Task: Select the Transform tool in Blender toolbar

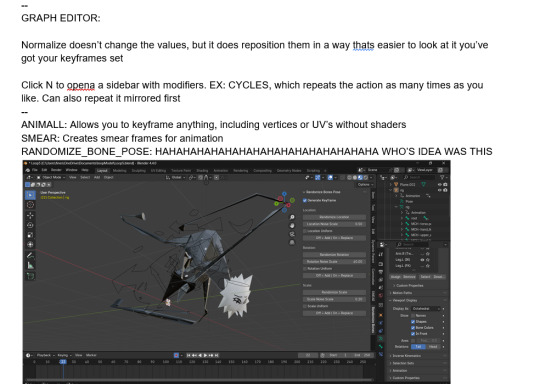Action: point(30,245)
